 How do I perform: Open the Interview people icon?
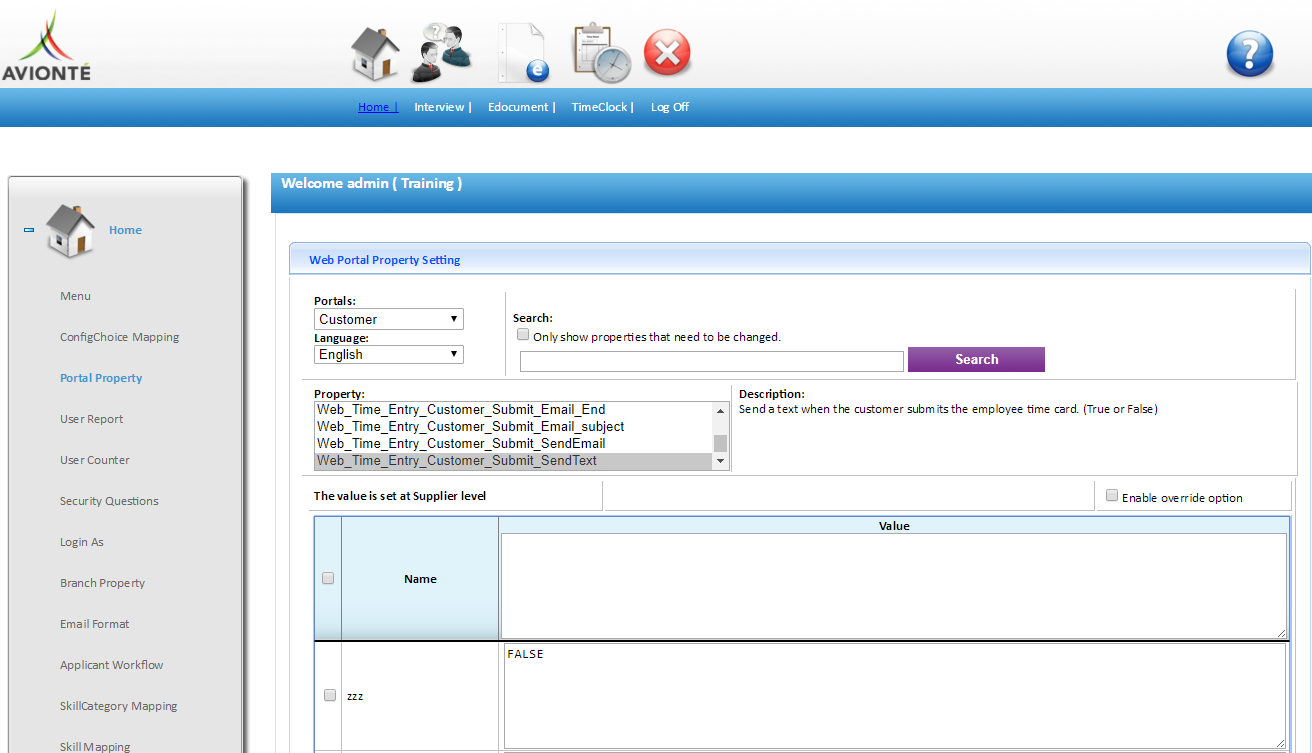pyautogui.click(x=443, y=53)
